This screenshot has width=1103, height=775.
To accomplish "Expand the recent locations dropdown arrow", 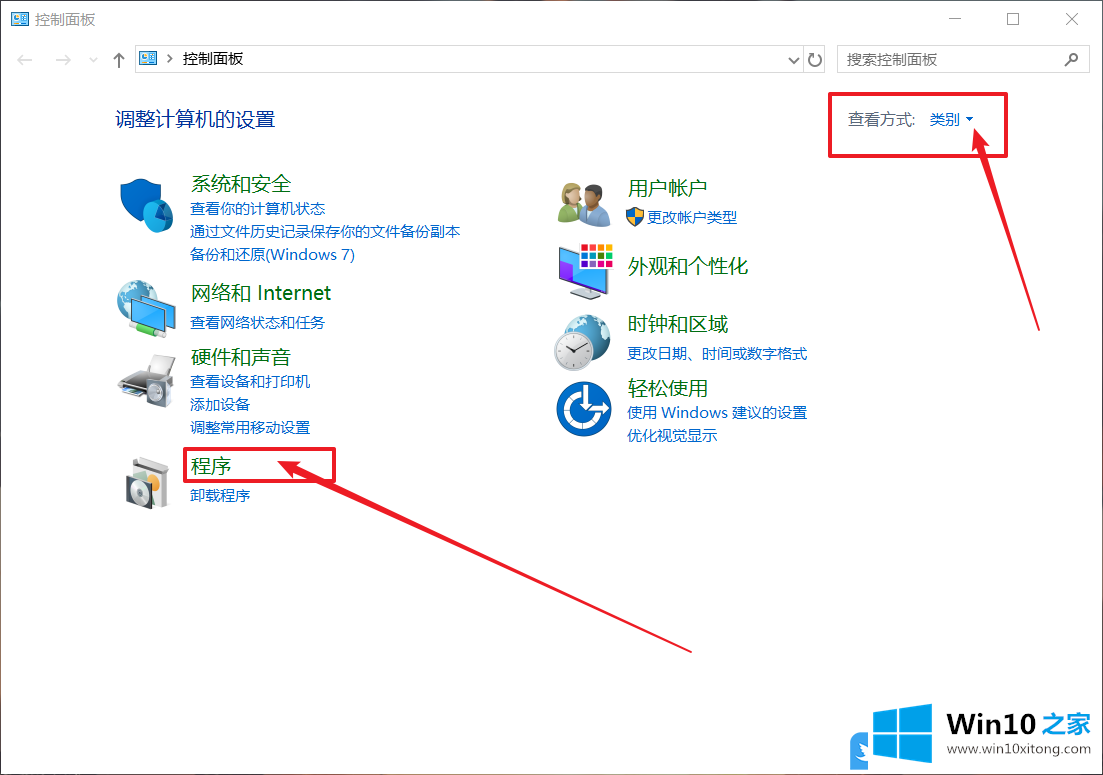I will coord(94,60).
